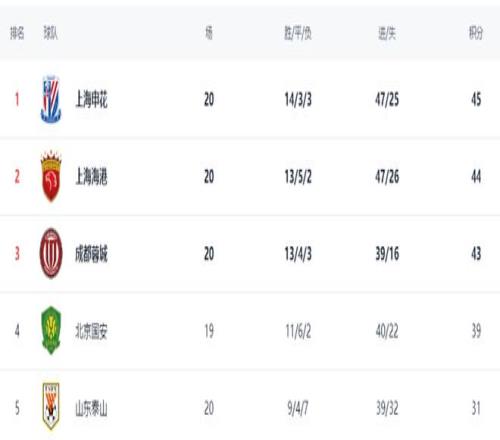Click Shanghai Shenhua's 45 points value

pos(476,99)
